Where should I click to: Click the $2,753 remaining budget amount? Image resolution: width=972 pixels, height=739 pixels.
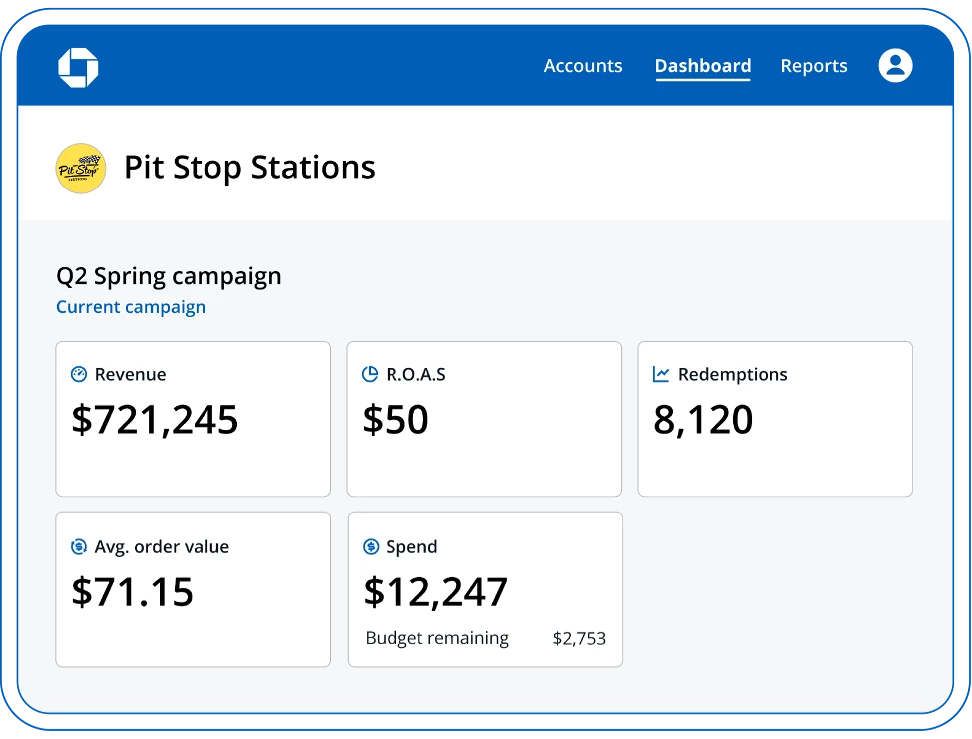point(579,639)
